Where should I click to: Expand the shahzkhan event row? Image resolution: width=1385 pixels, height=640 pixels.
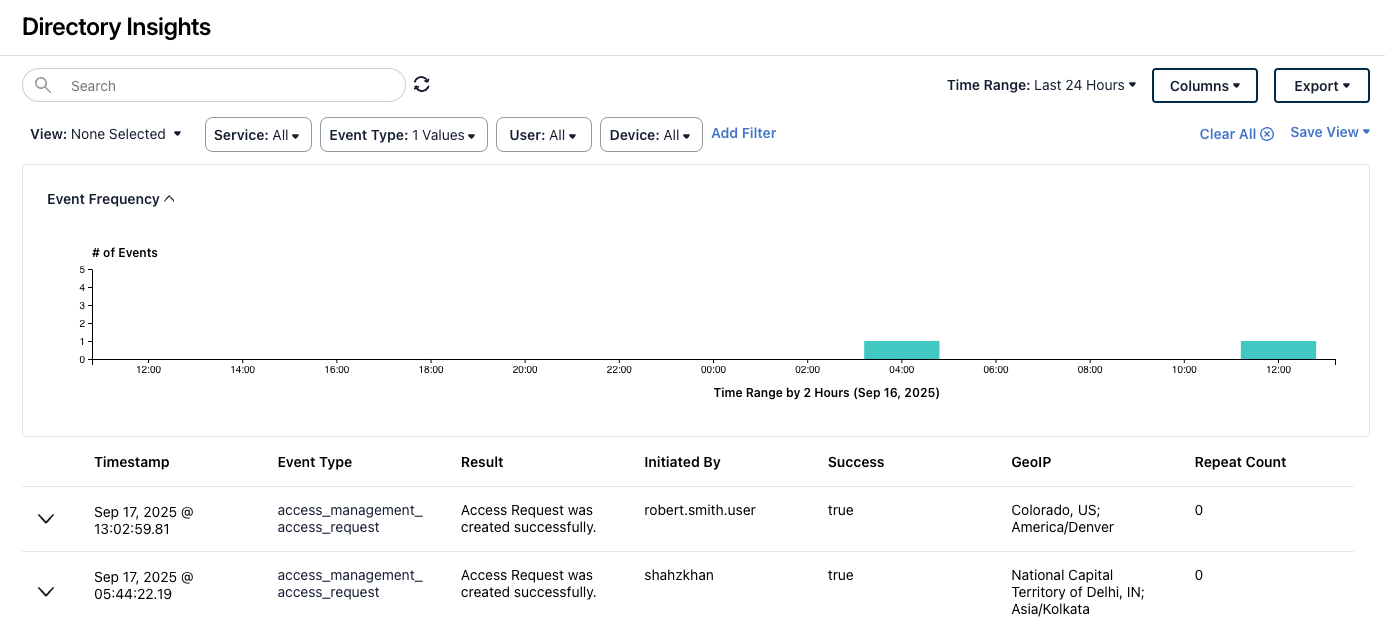(x=45, y=592)
